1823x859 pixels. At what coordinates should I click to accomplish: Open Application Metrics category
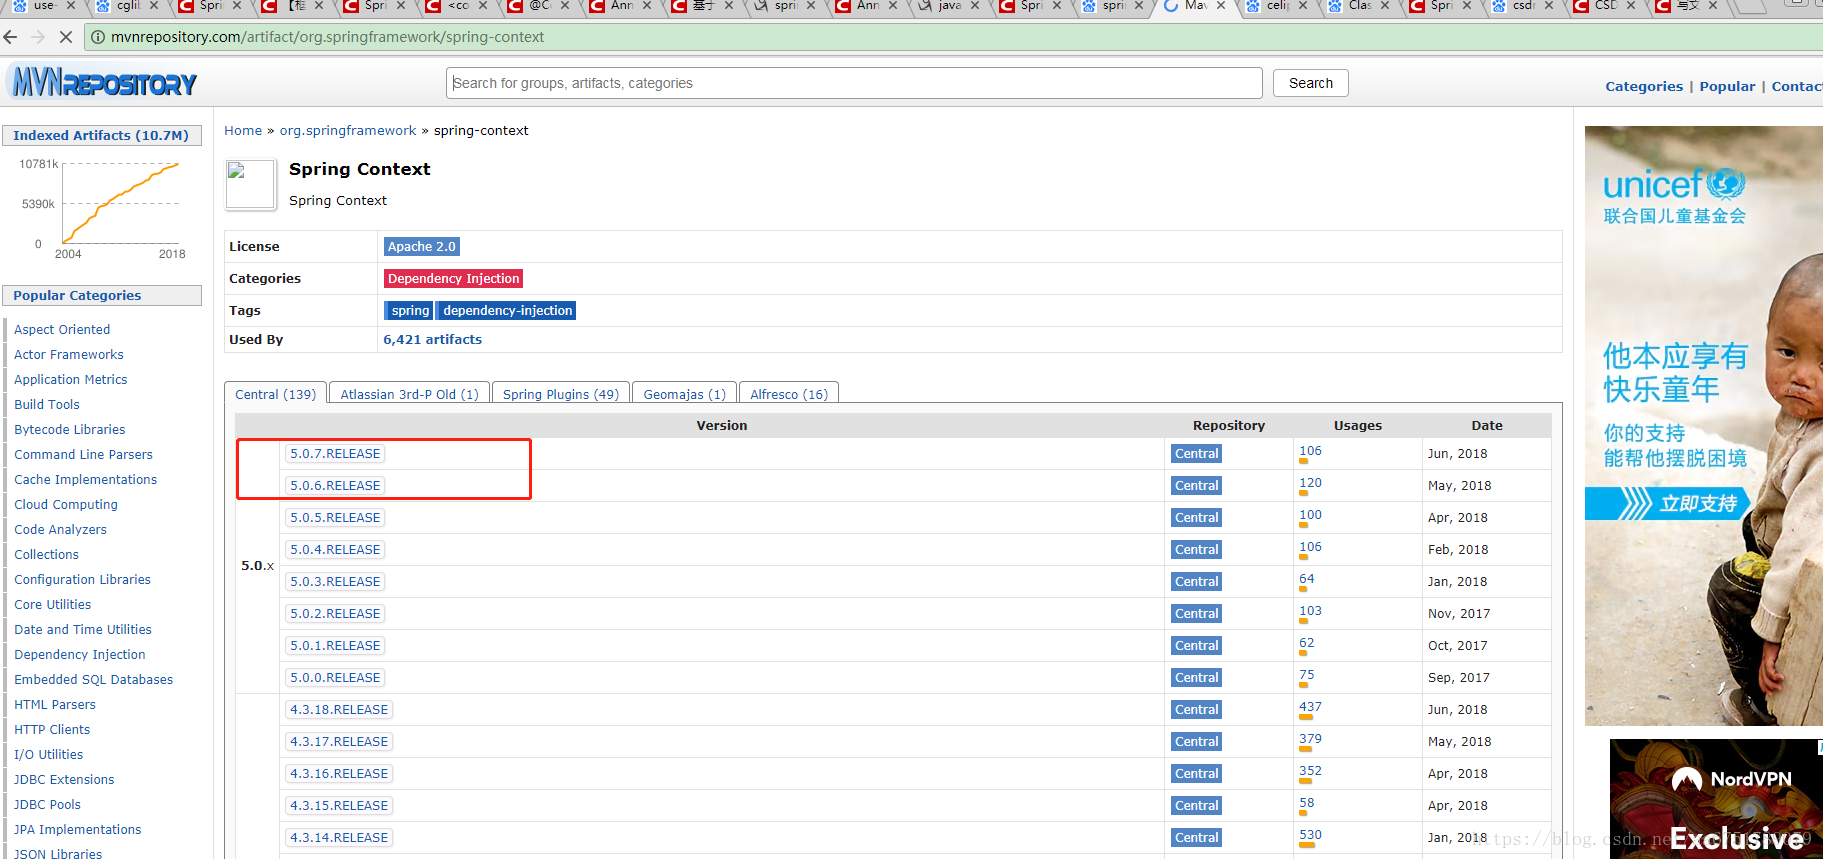(71, 379)
